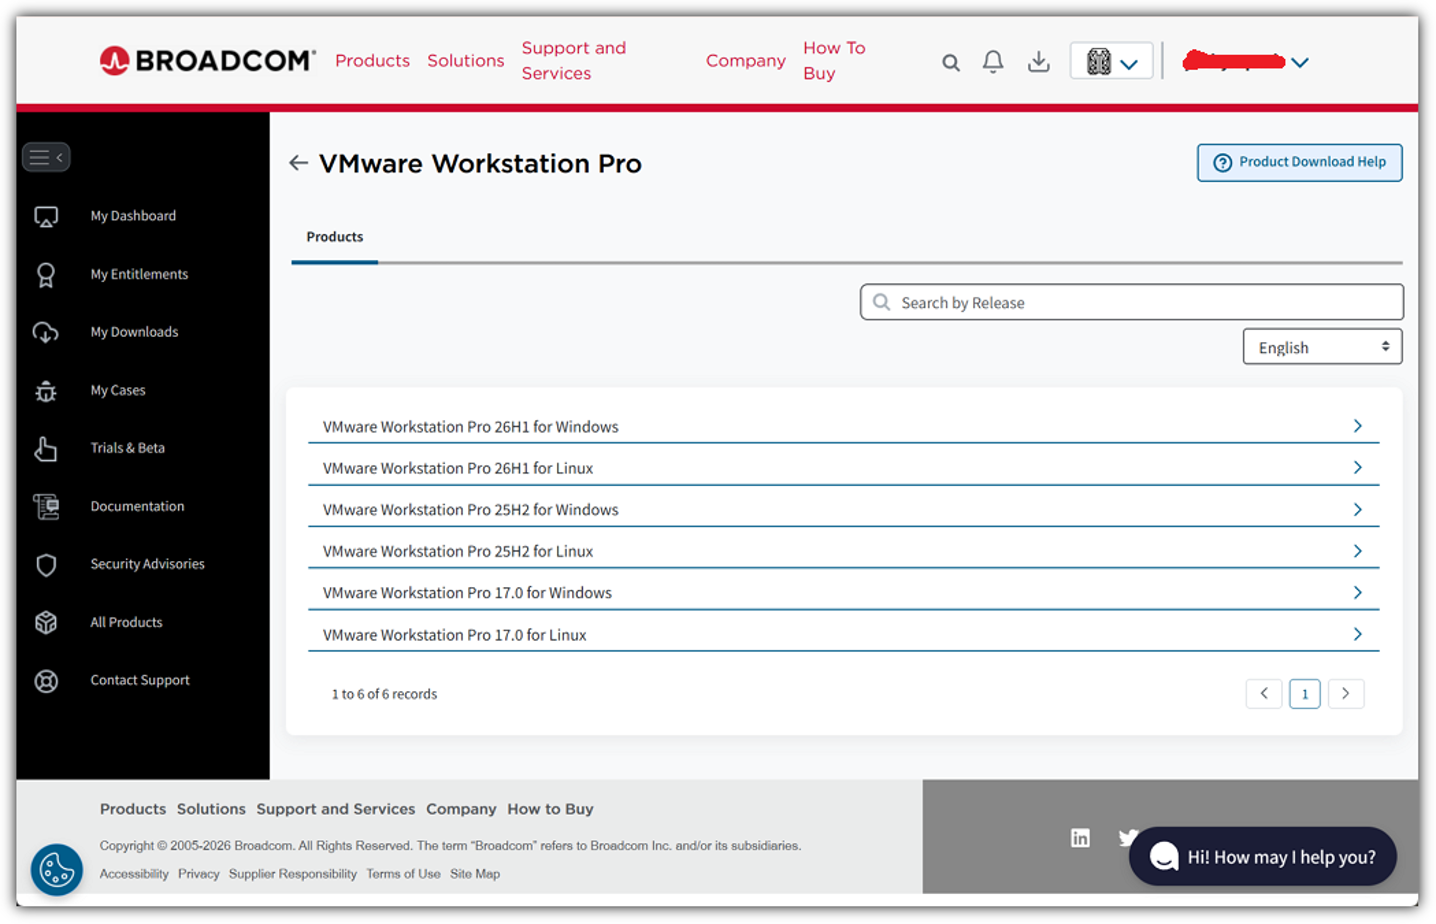Click the My Entitlements ribbon icon

pos(46,275)
